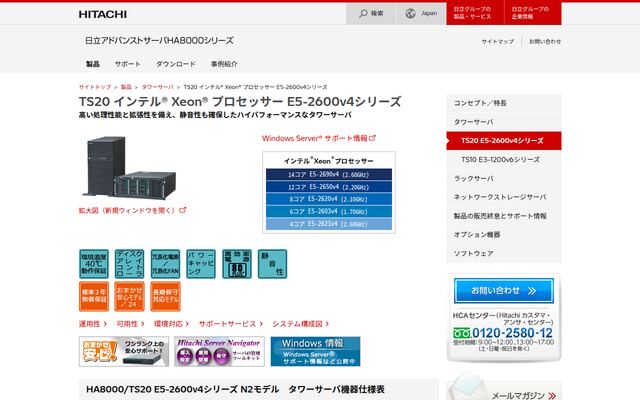Open ネットワークストレージサーバ in side menu
The image size is (640, 400).
pyautogui.click(x=504, y=197)
